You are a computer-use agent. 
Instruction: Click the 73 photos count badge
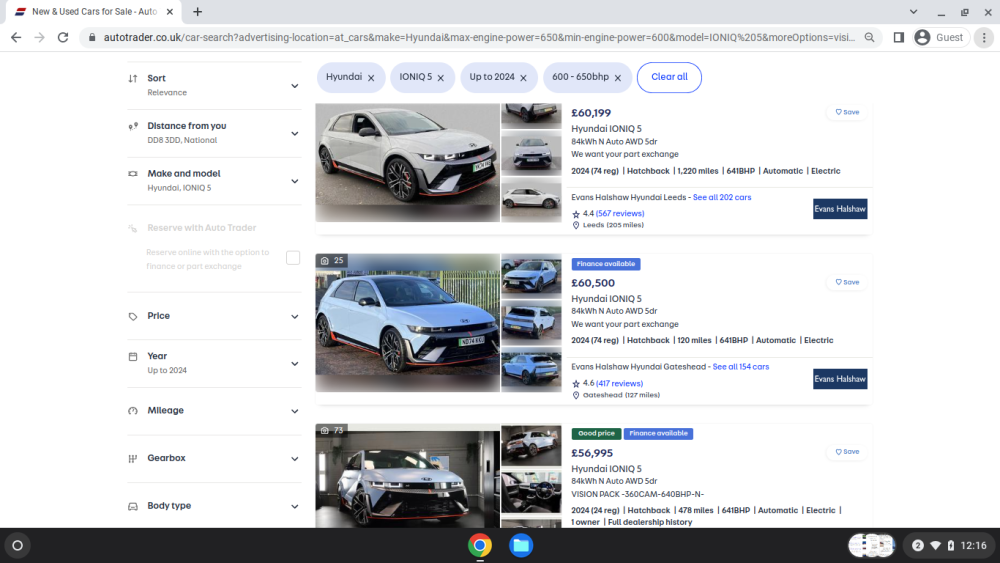332,430
